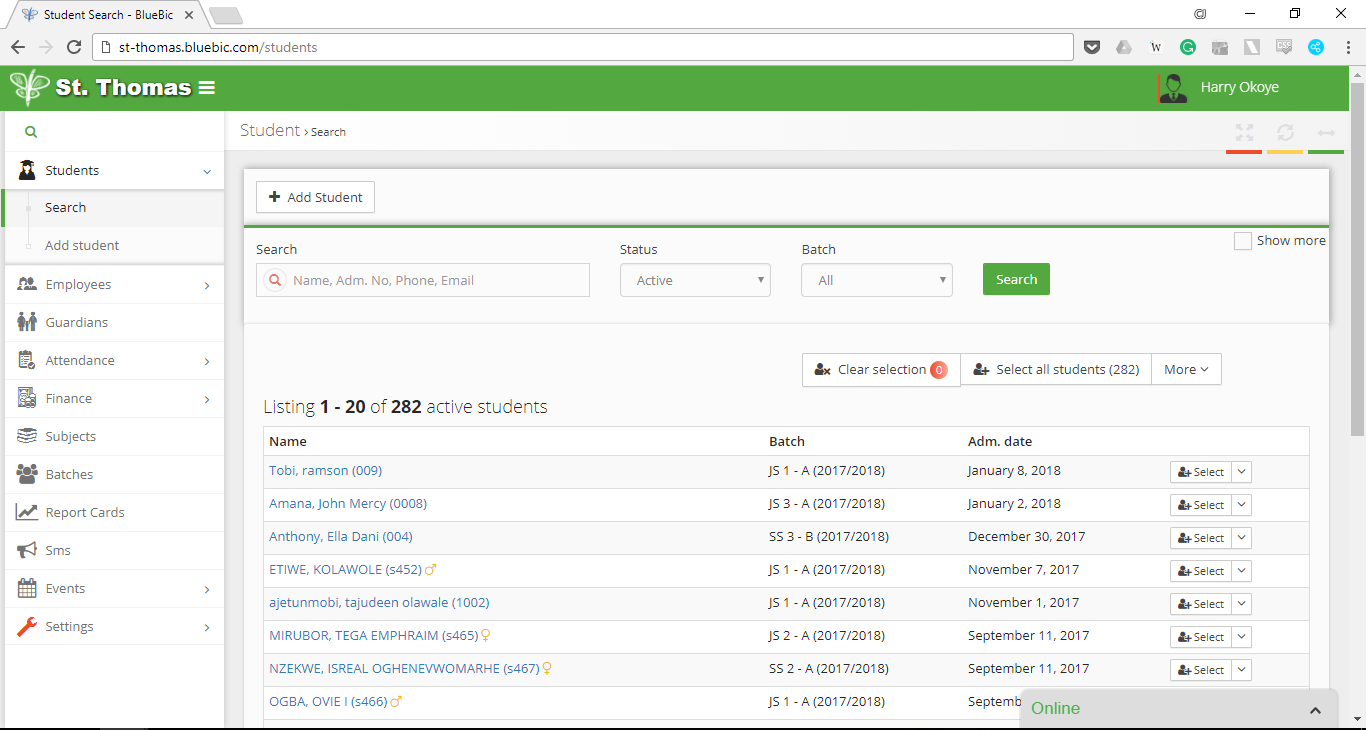Screen dimensions: 1366x730
Task: Click the green Search button
Action: click(1016, 279)
